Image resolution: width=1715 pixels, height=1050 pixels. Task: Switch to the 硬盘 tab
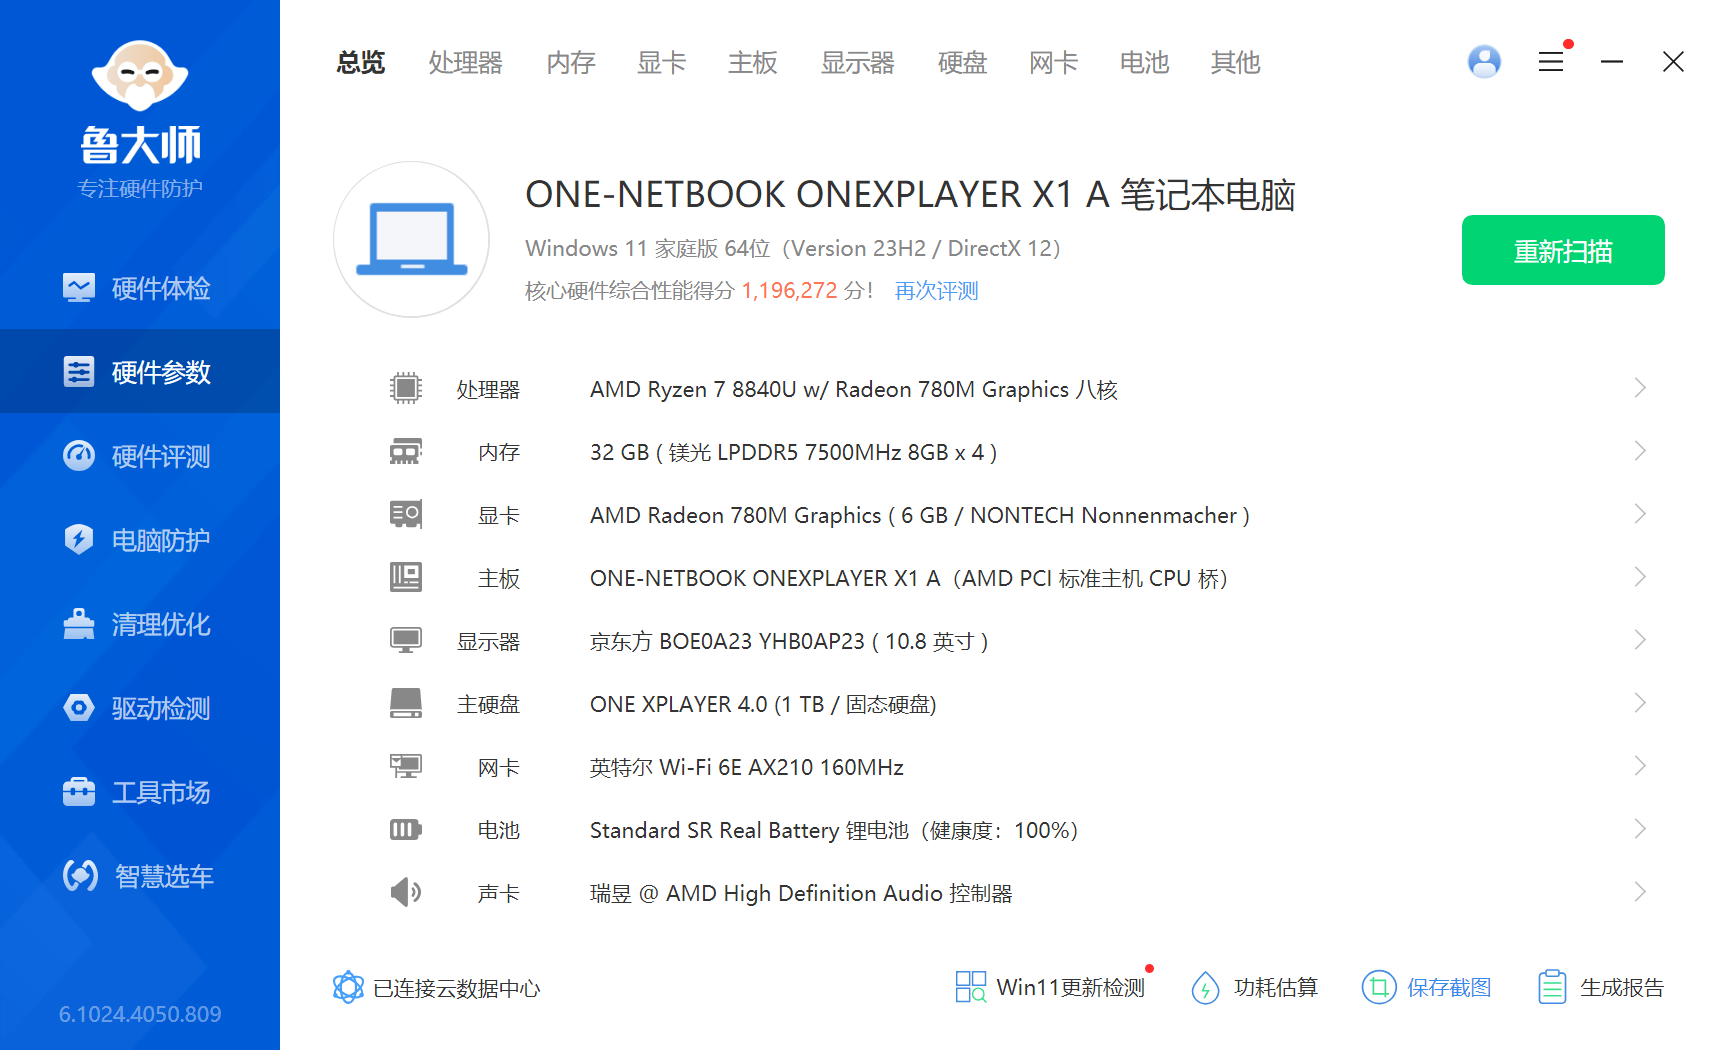point(963,63)
